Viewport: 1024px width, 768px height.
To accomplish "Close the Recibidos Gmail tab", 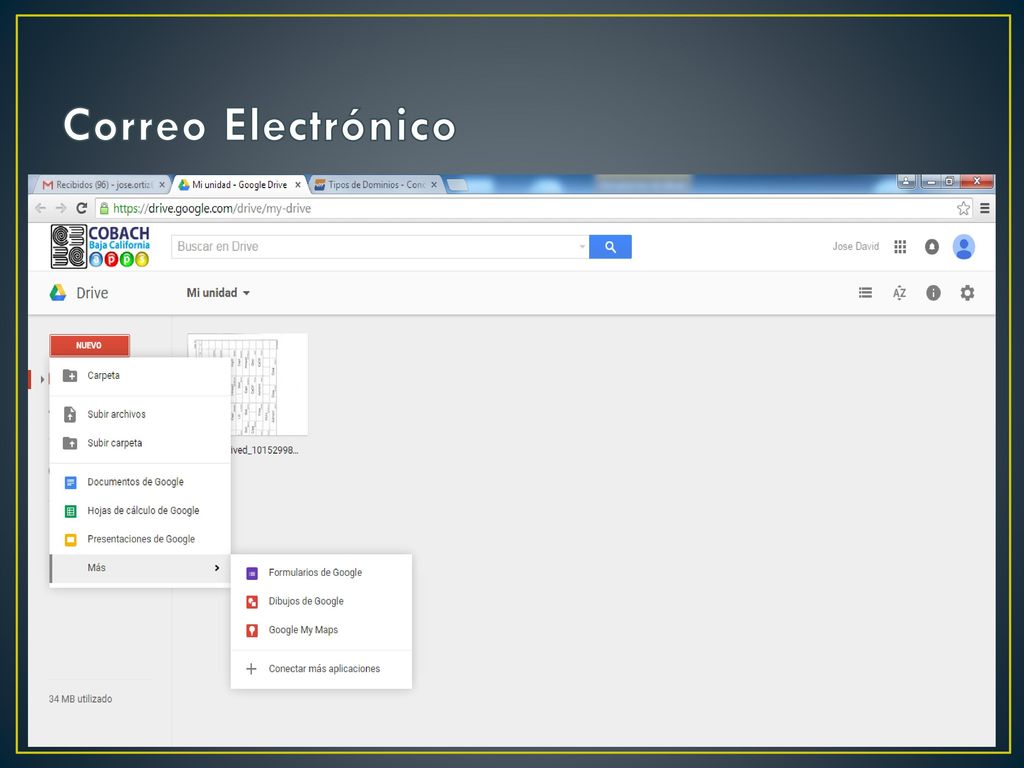I will (162, 185).
